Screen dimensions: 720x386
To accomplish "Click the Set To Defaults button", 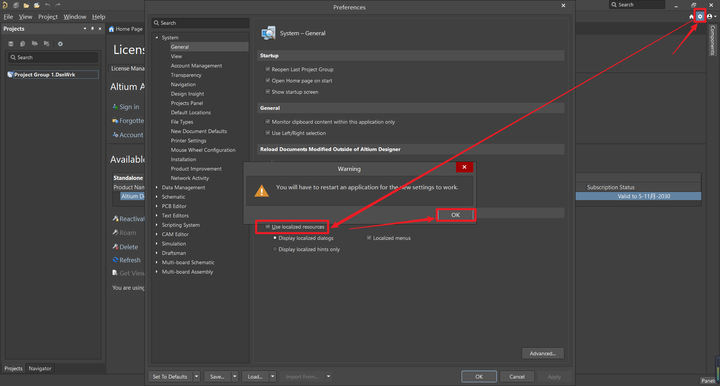I will 170,376.
